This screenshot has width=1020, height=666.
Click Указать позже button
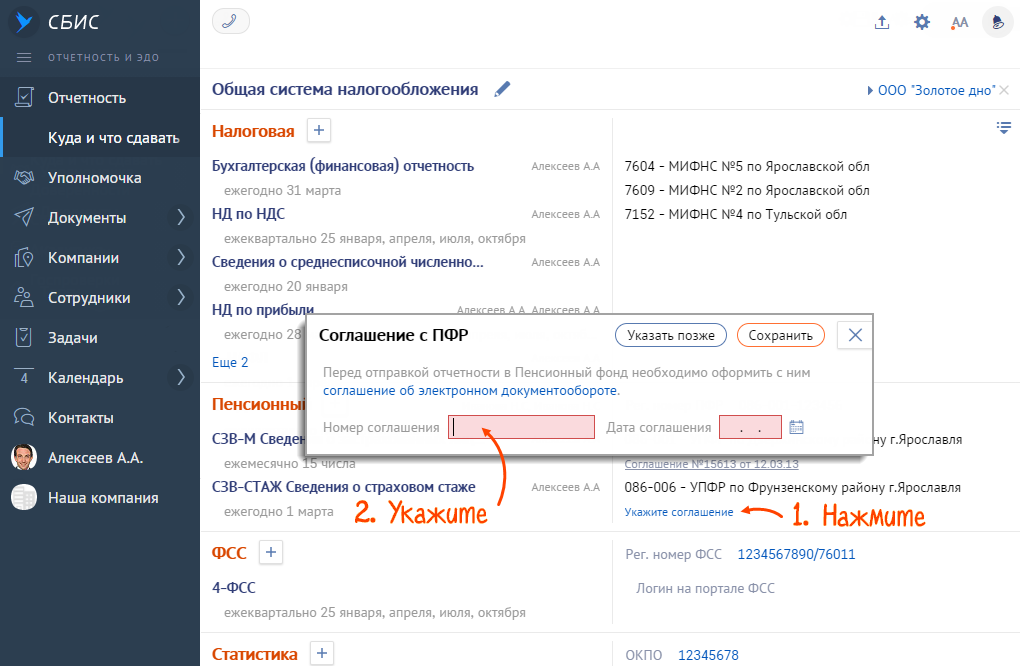click(671, 335)
